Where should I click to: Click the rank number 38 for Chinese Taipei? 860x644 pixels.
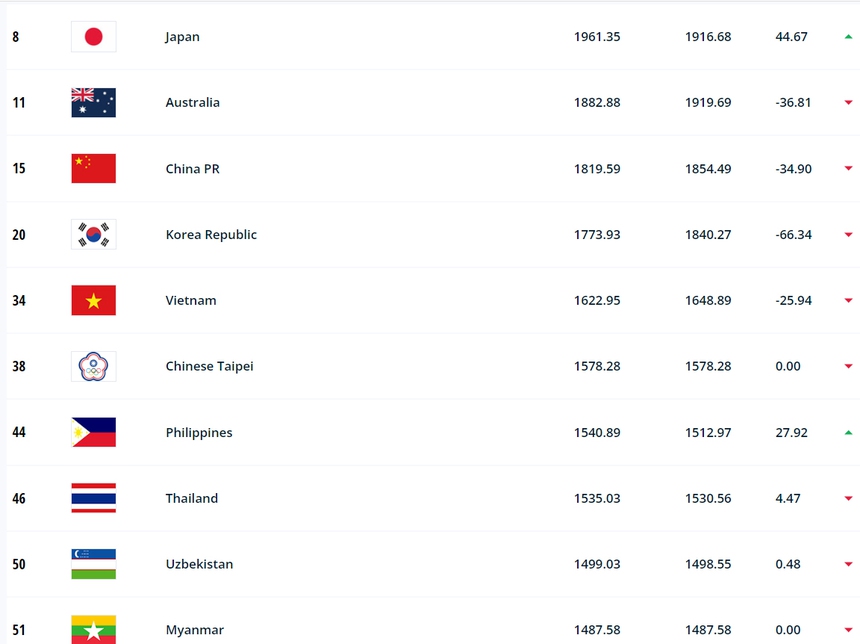[x=18, y=366]
